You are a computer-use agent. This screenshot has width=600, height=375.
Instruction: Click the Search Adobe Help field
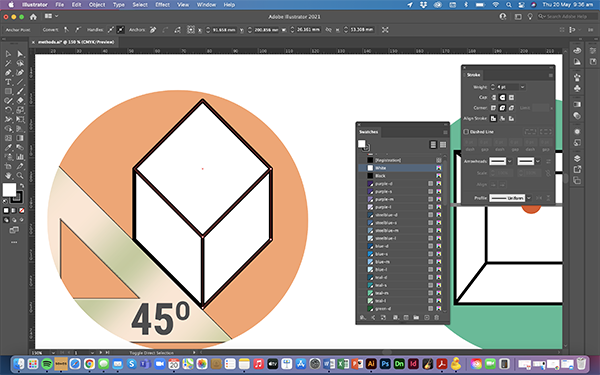click(x=567, y=16)
